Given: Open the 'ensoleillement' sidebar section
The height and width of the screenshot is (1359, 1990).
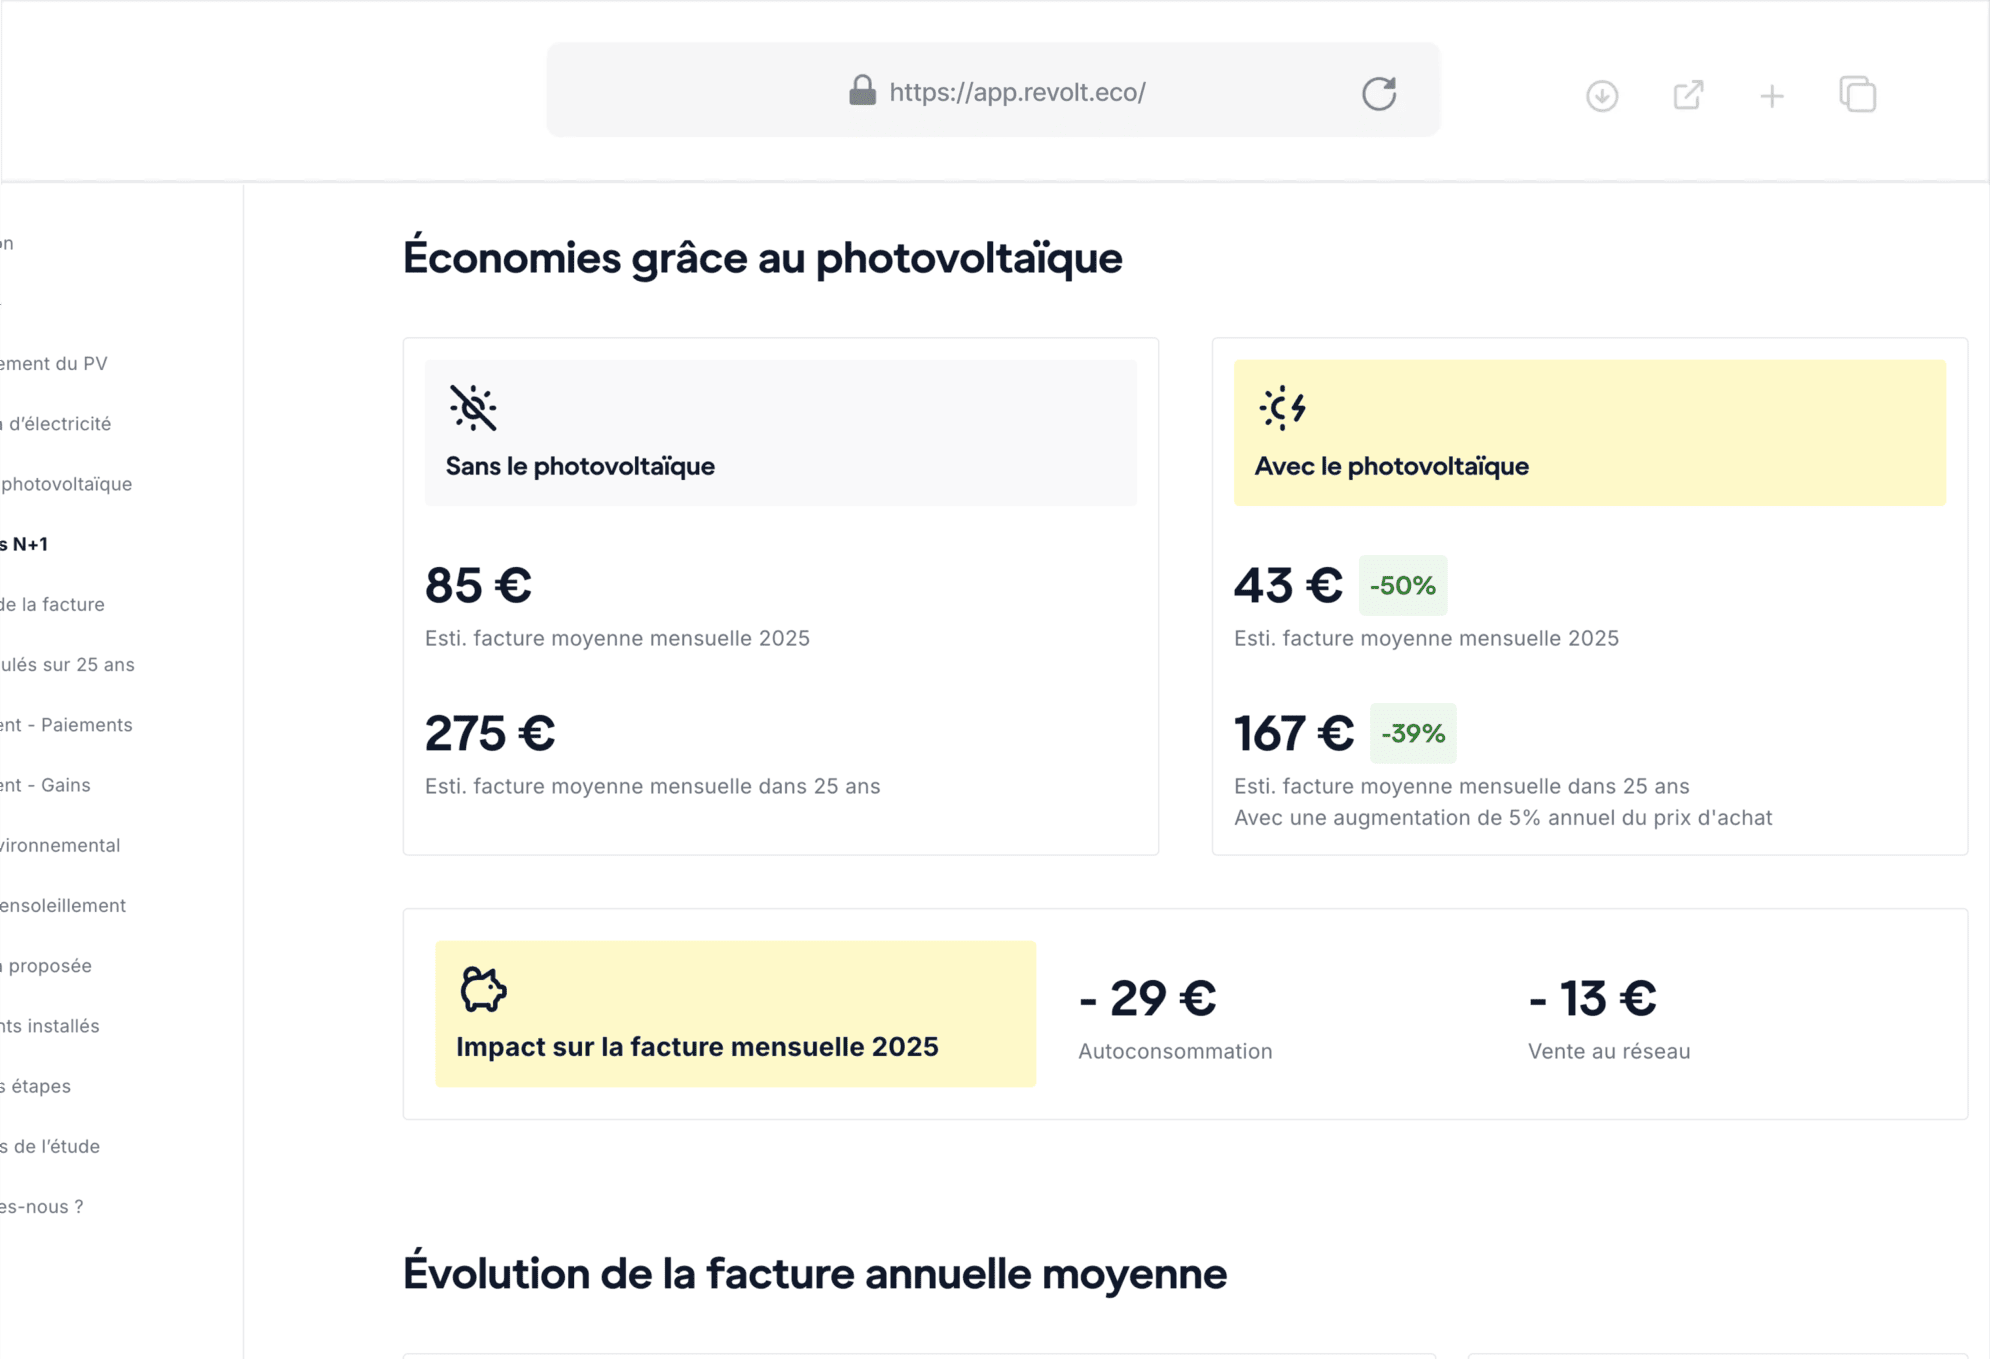Looking at the screenshot, I should coord(64,905).
